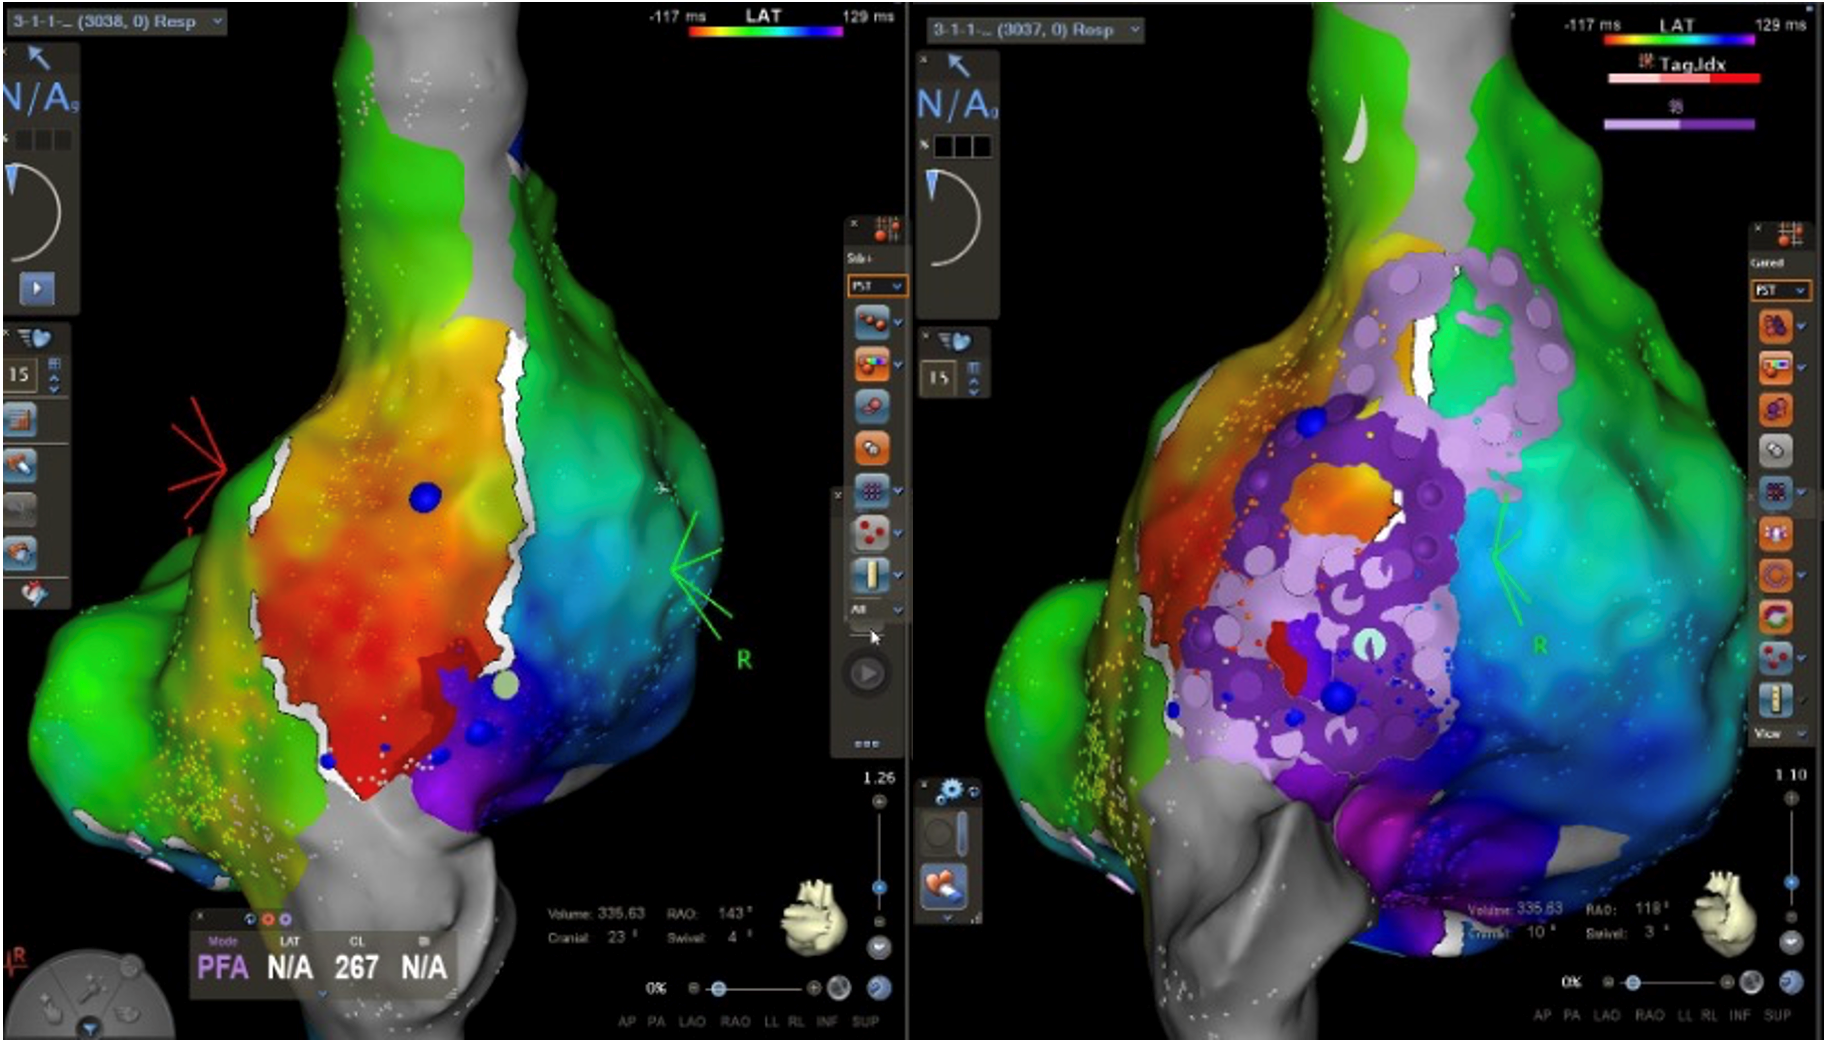Click the ring-shaped icon in right toolbar

tap(1775, 575)
